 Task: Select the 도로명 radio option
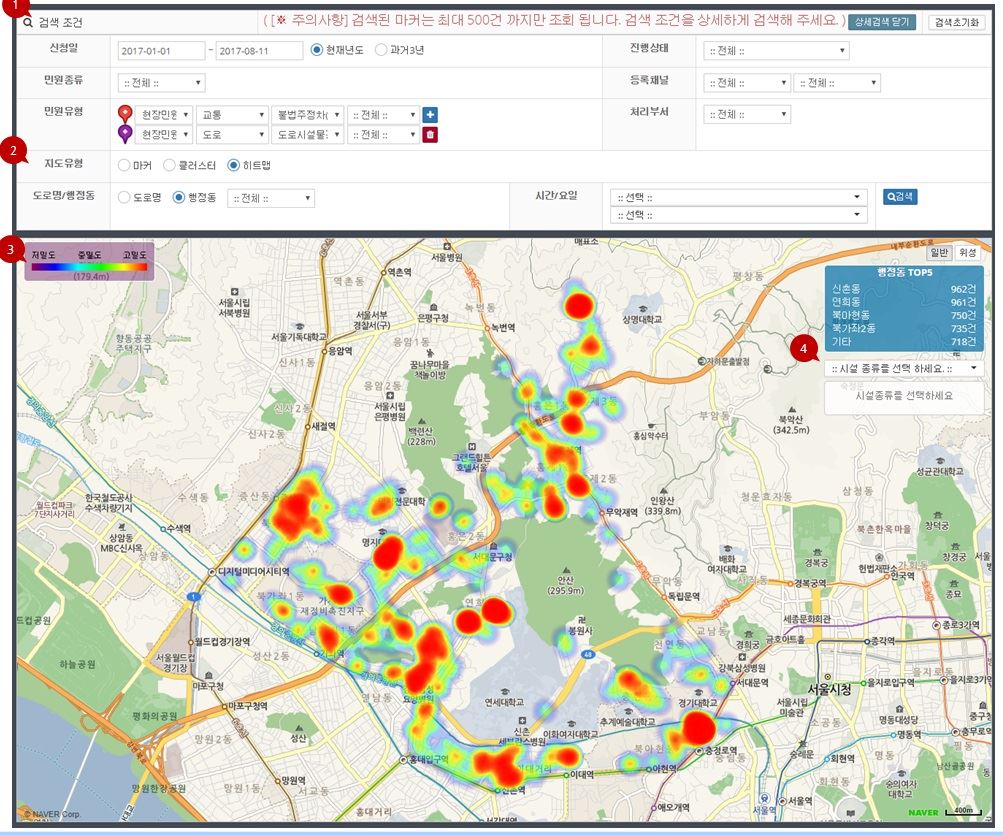[x=125, y=198]
